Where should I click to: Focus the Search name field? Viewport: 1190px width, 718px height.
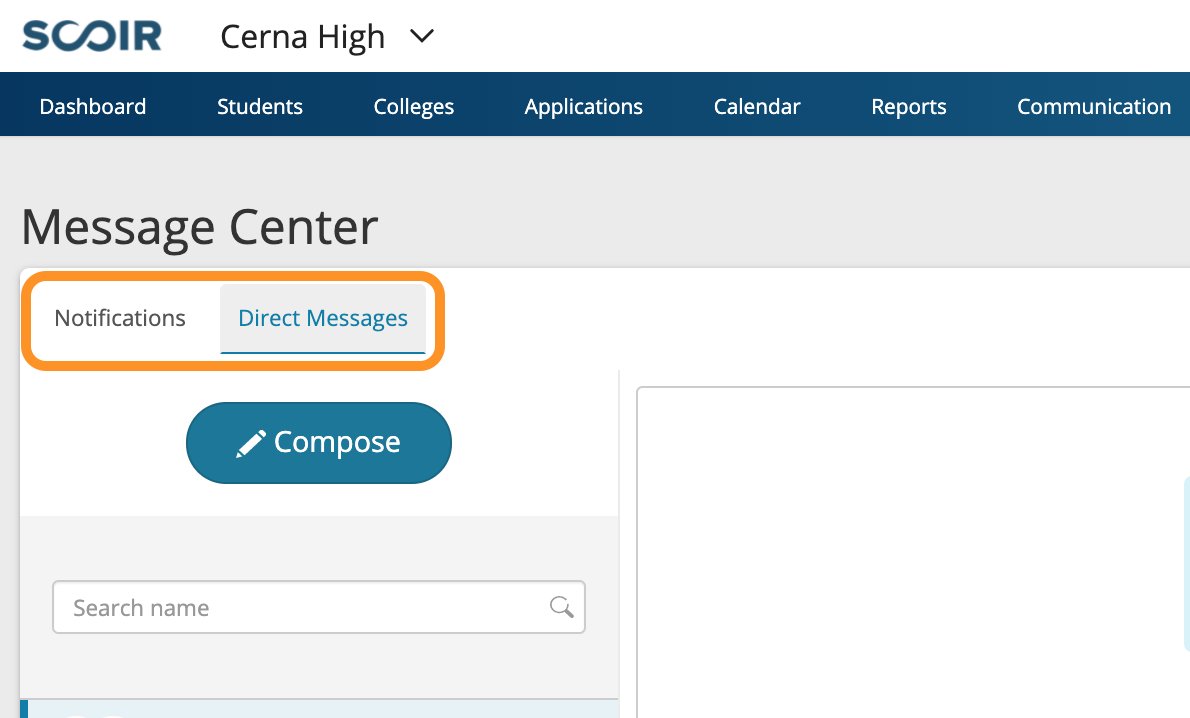(x=319, y=607)
